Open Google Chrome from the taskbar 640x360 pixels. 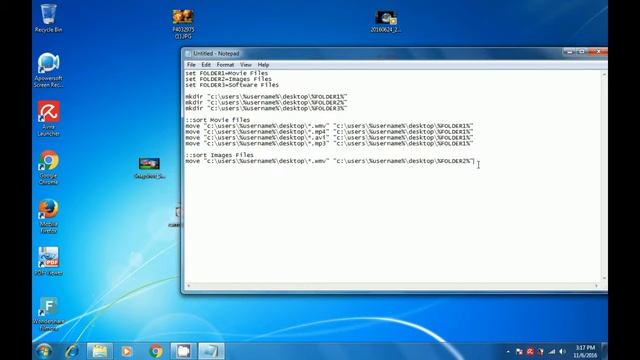pyautogui.click(x=156, y=351)
